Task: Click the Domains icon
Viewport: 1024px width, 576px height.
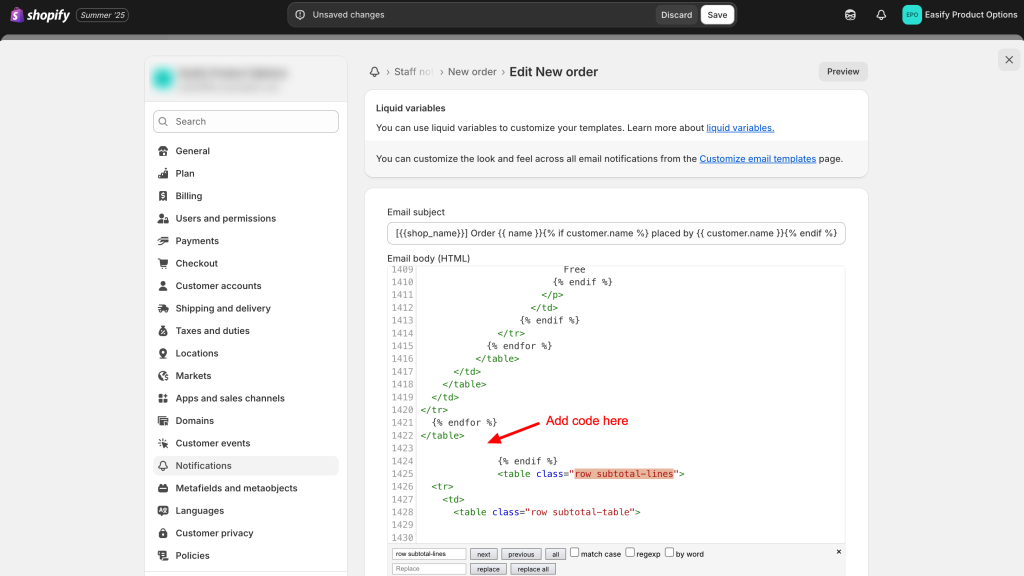Action: [x=163, y=421]
